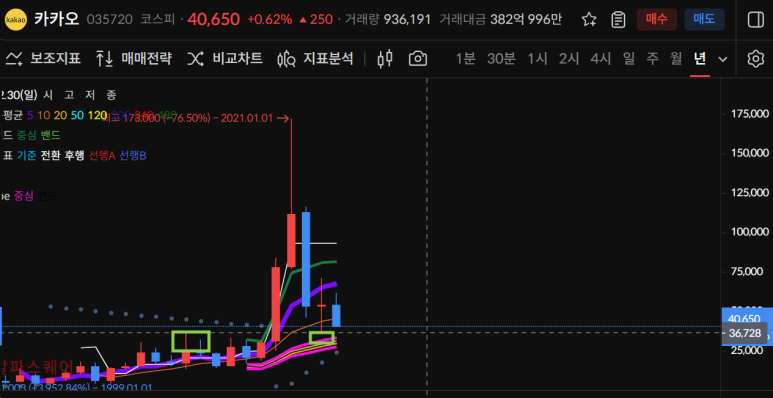
Task: Open the 비교차트 menu label
Action: (237, 59)
